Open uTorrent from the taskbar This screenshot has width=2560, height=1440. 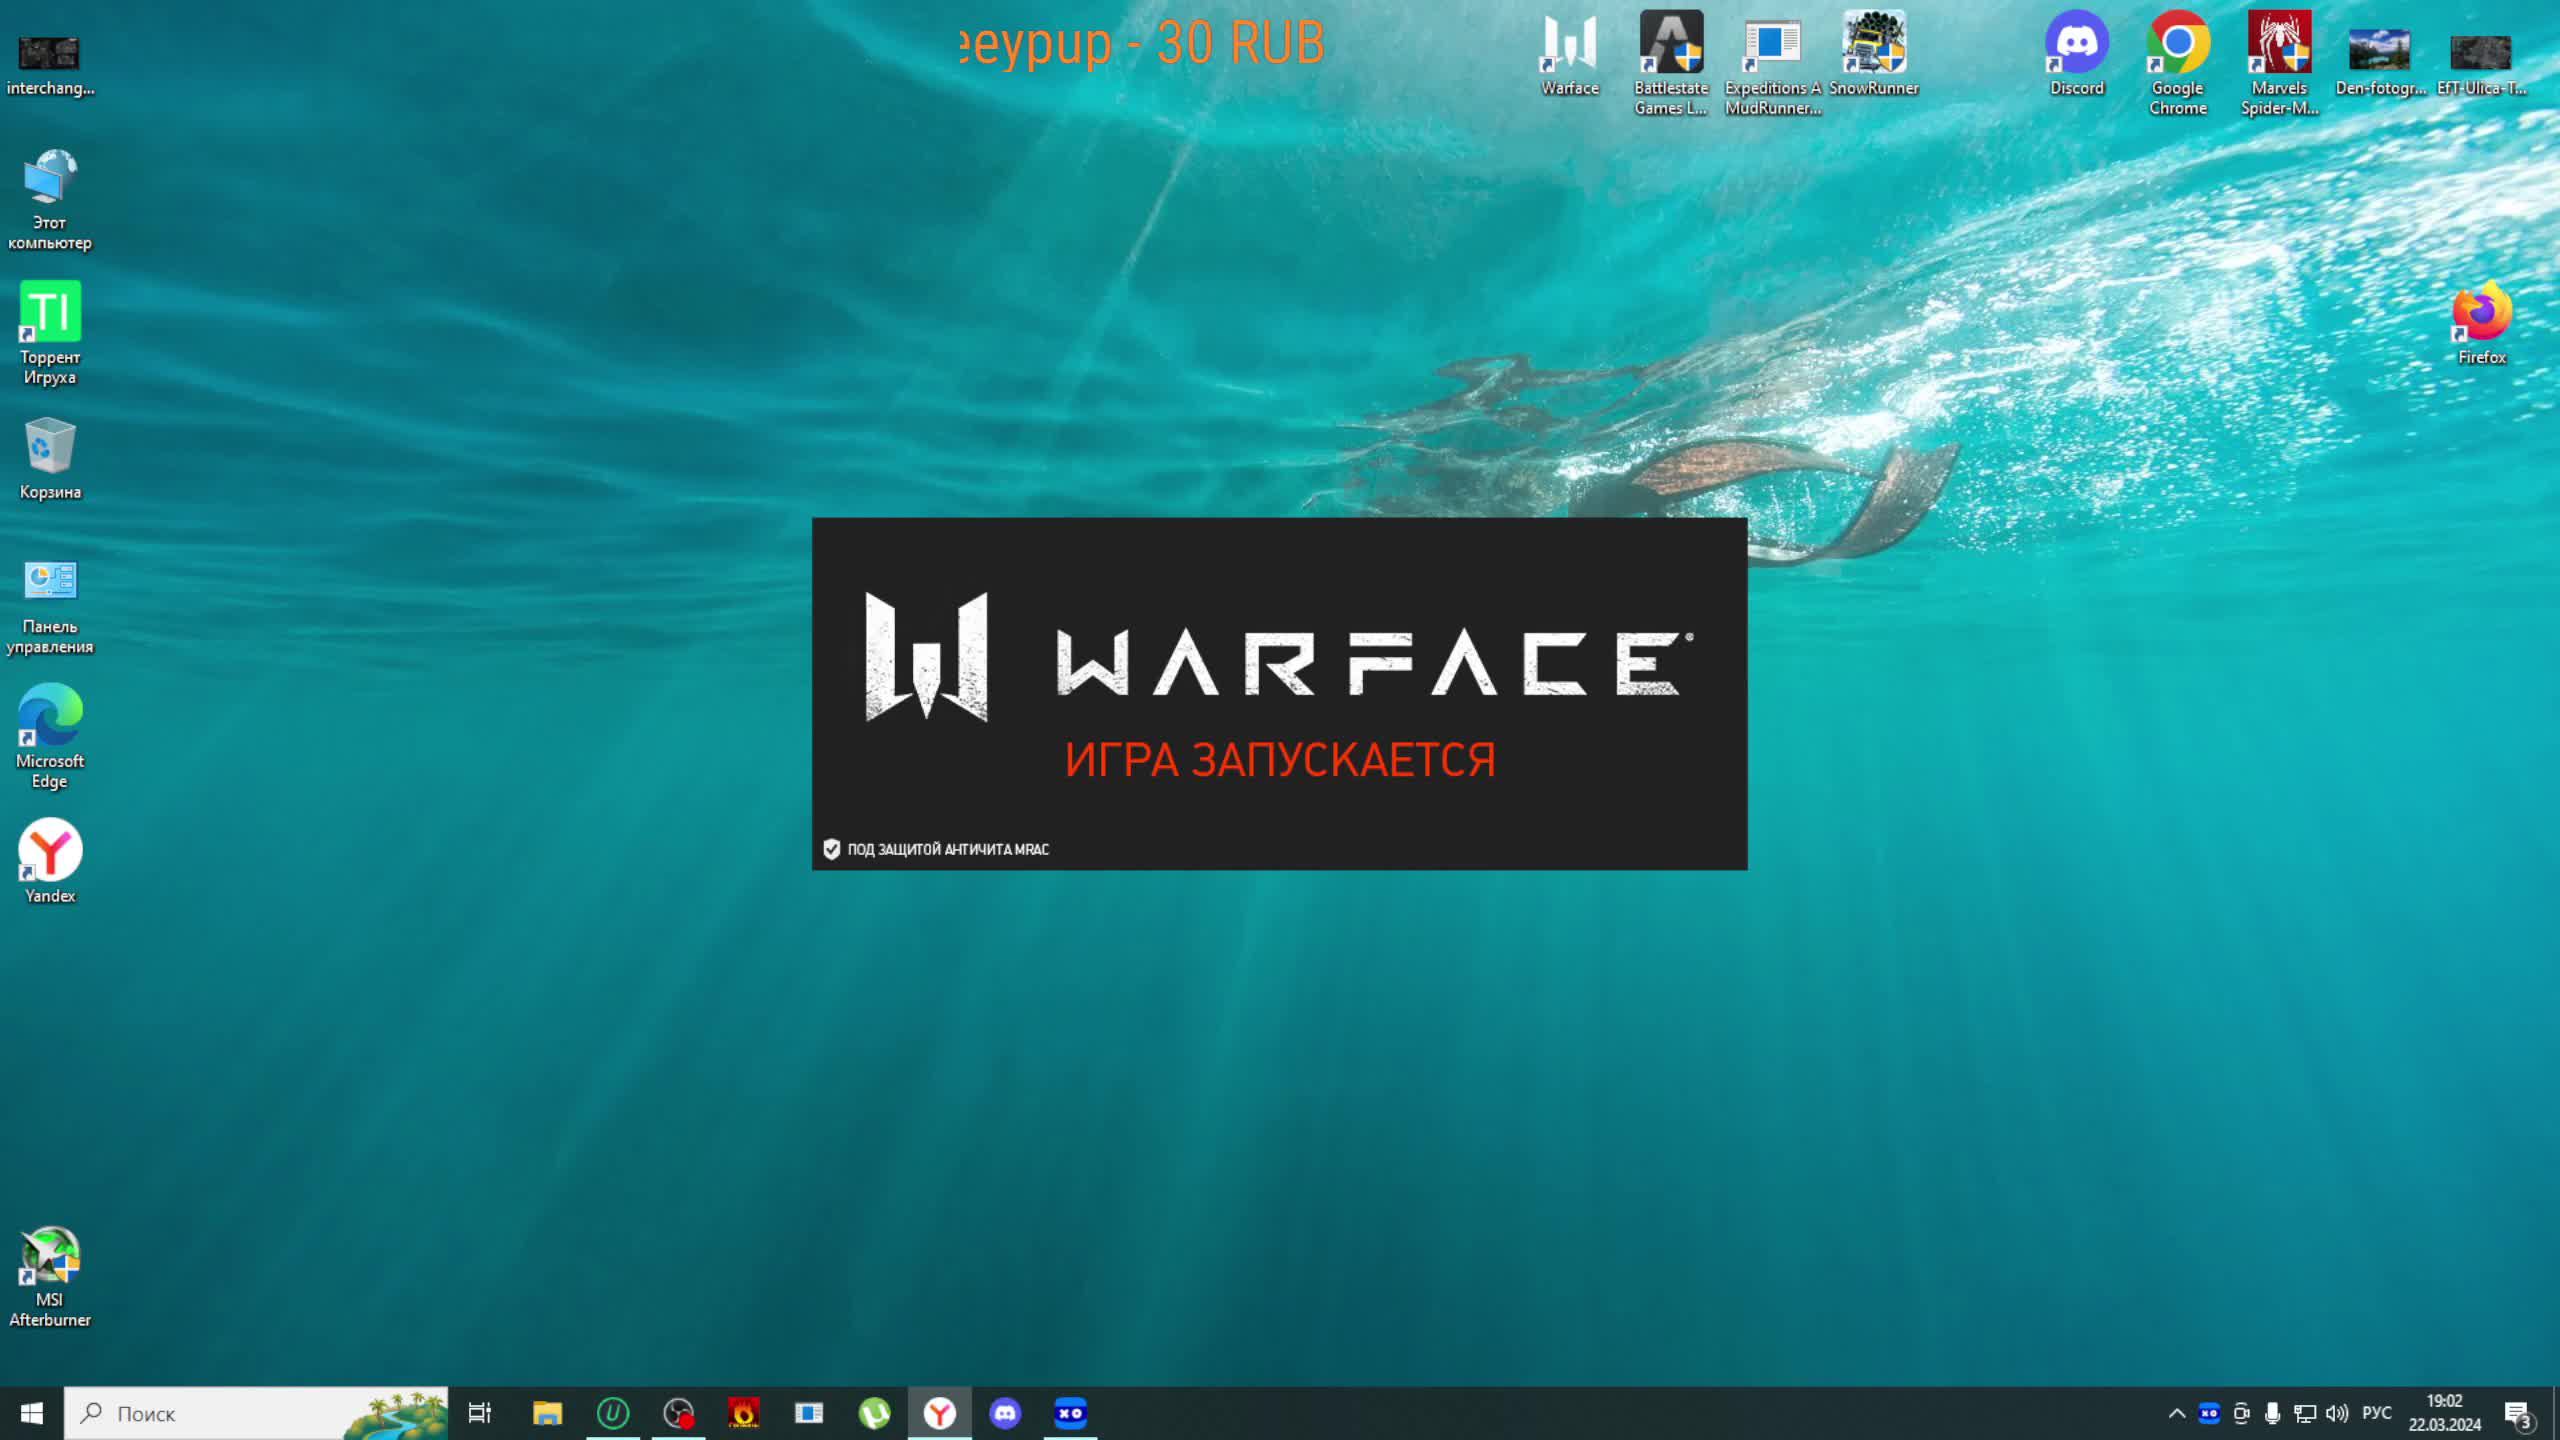coord(874,1413)
